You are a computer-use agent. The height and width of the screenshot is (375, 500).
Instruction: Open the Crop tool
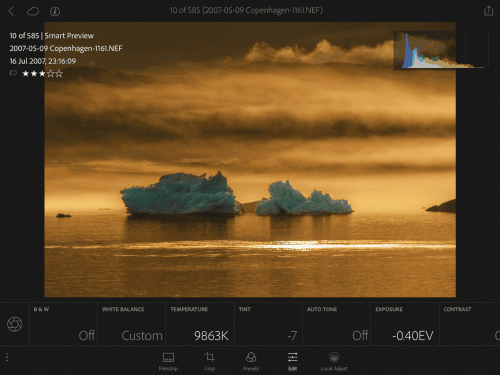[x=209, y=361]
